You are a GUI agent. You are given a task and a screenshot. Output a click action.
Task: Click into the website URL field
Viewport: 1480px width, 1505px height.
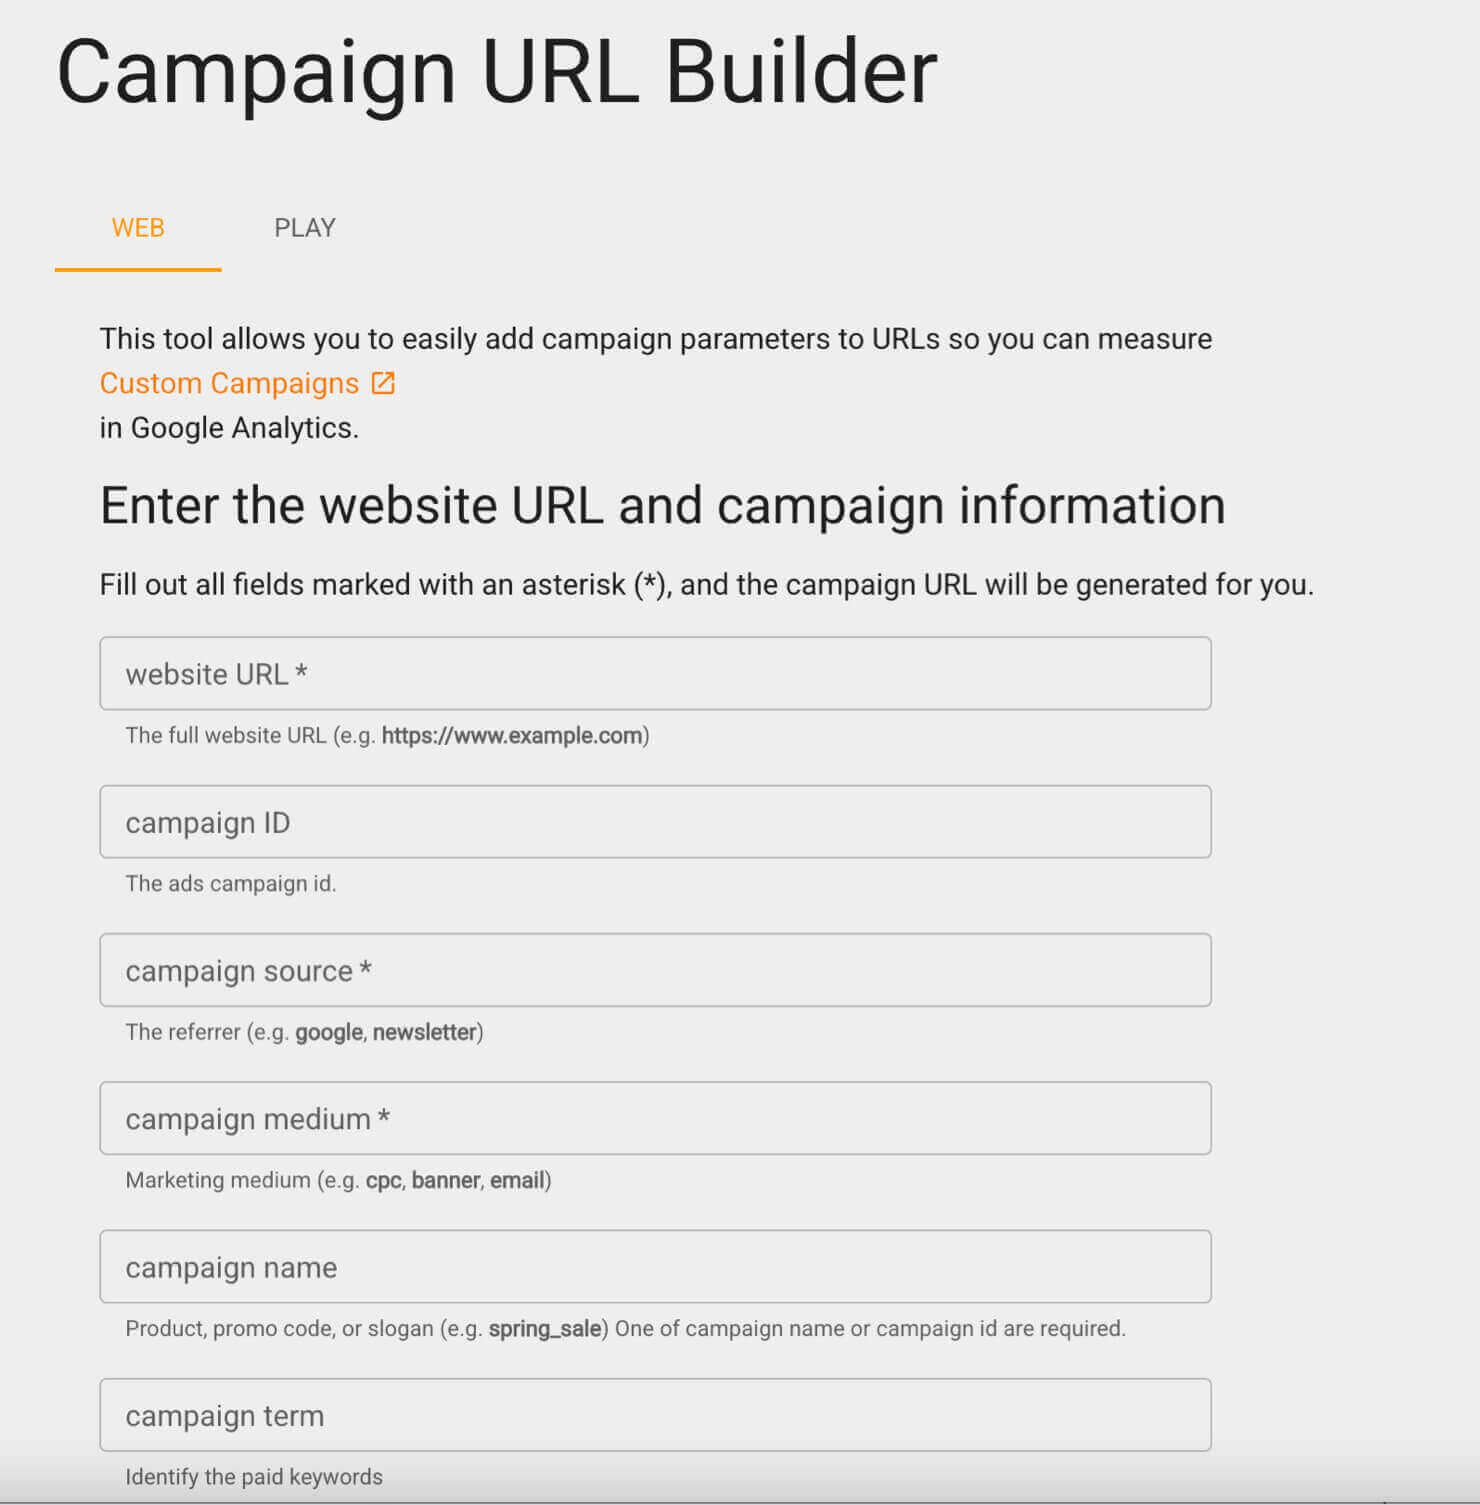655,673
